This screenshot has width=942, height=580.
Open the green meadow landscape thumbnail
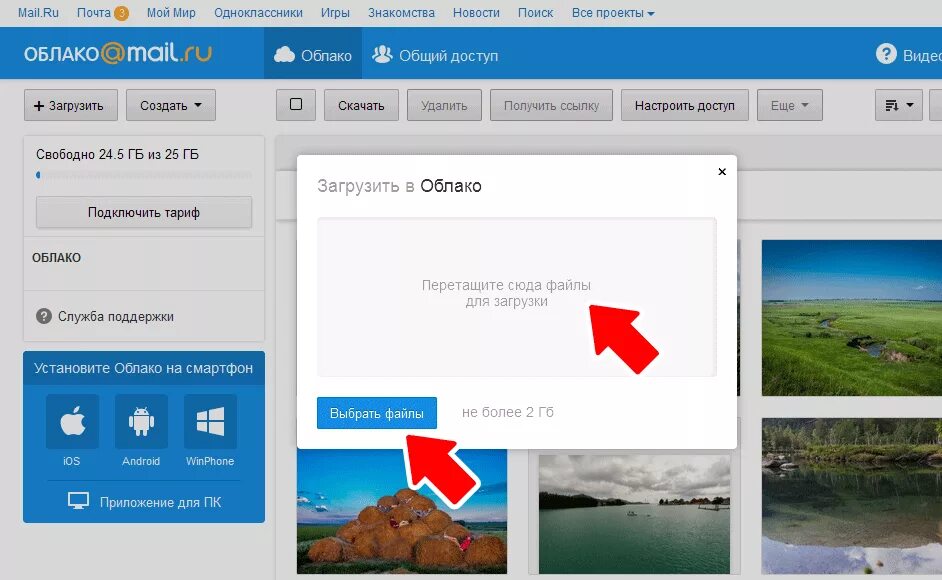(851, 317)
